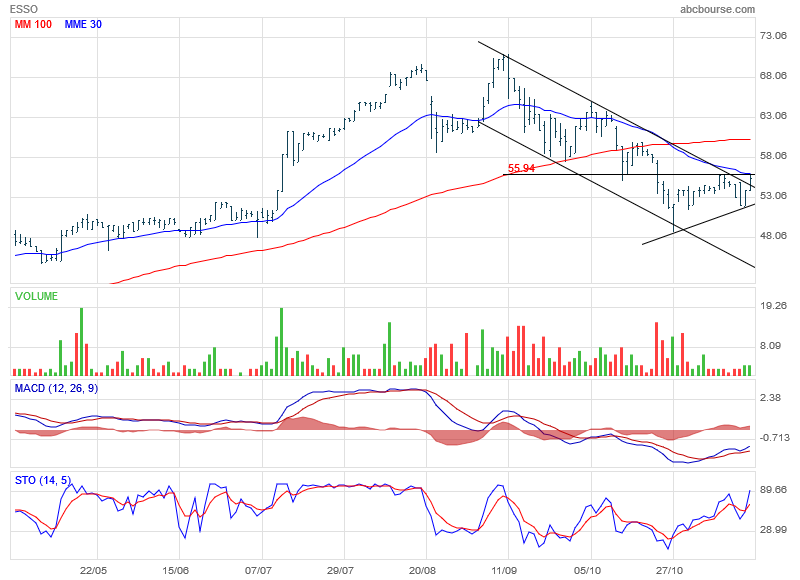The width and height of the screenshot is (800, 580).
Task: Click the MACD (12, 26, 9) label
Action: tap(56, 389)
